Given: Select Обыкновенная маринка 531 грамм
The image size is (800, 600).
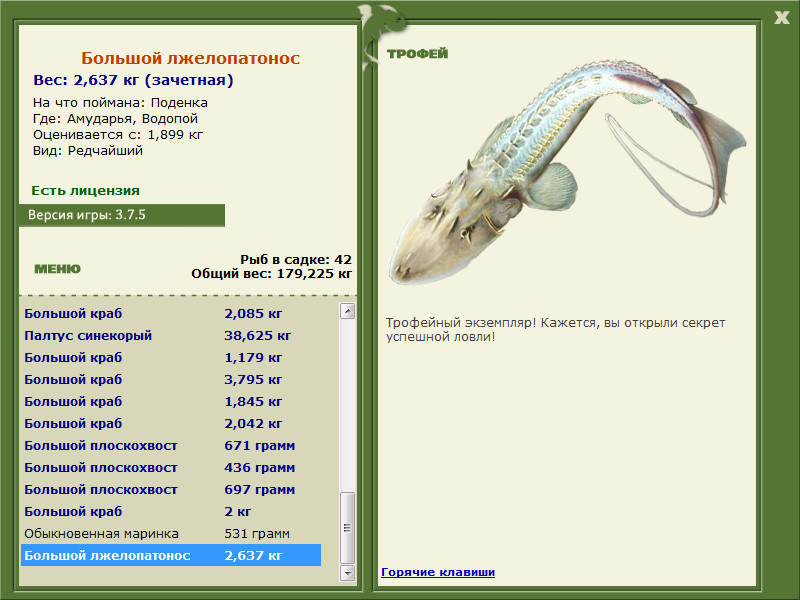Looking at the screenshot, I should 170,534.
